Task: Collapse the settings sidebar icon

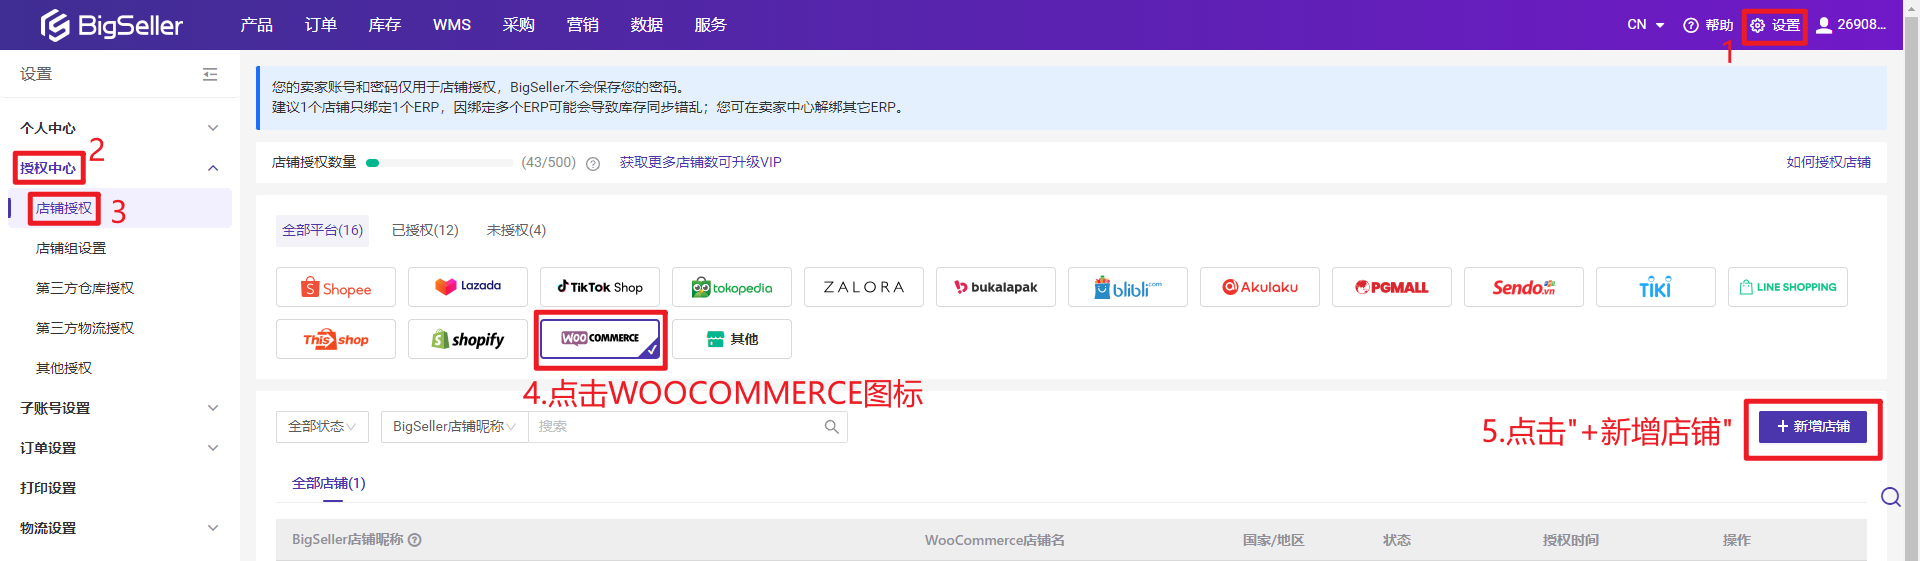Action: pos(210,74)
